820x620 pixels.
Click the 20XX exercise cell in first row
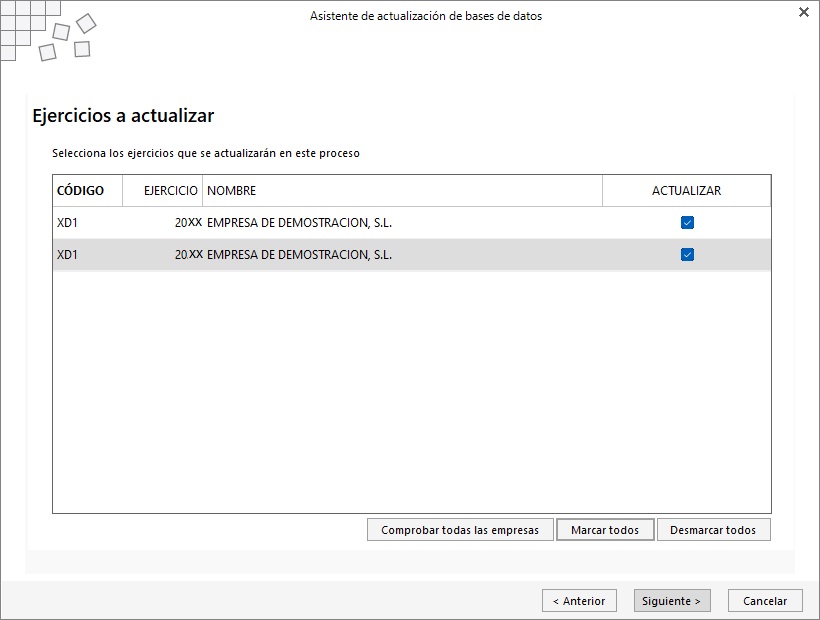[163, 223]
